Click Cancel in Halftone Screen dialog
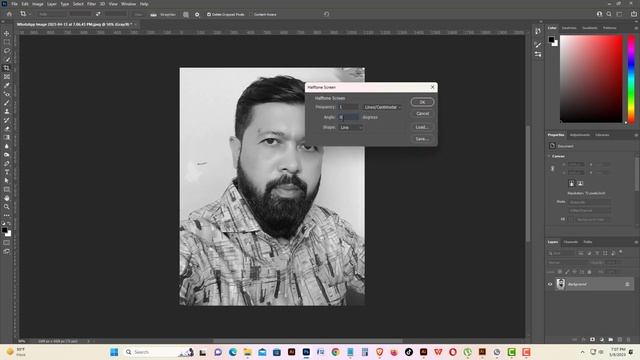The height and width of the screenshot is (360, 640). point(422,114)
